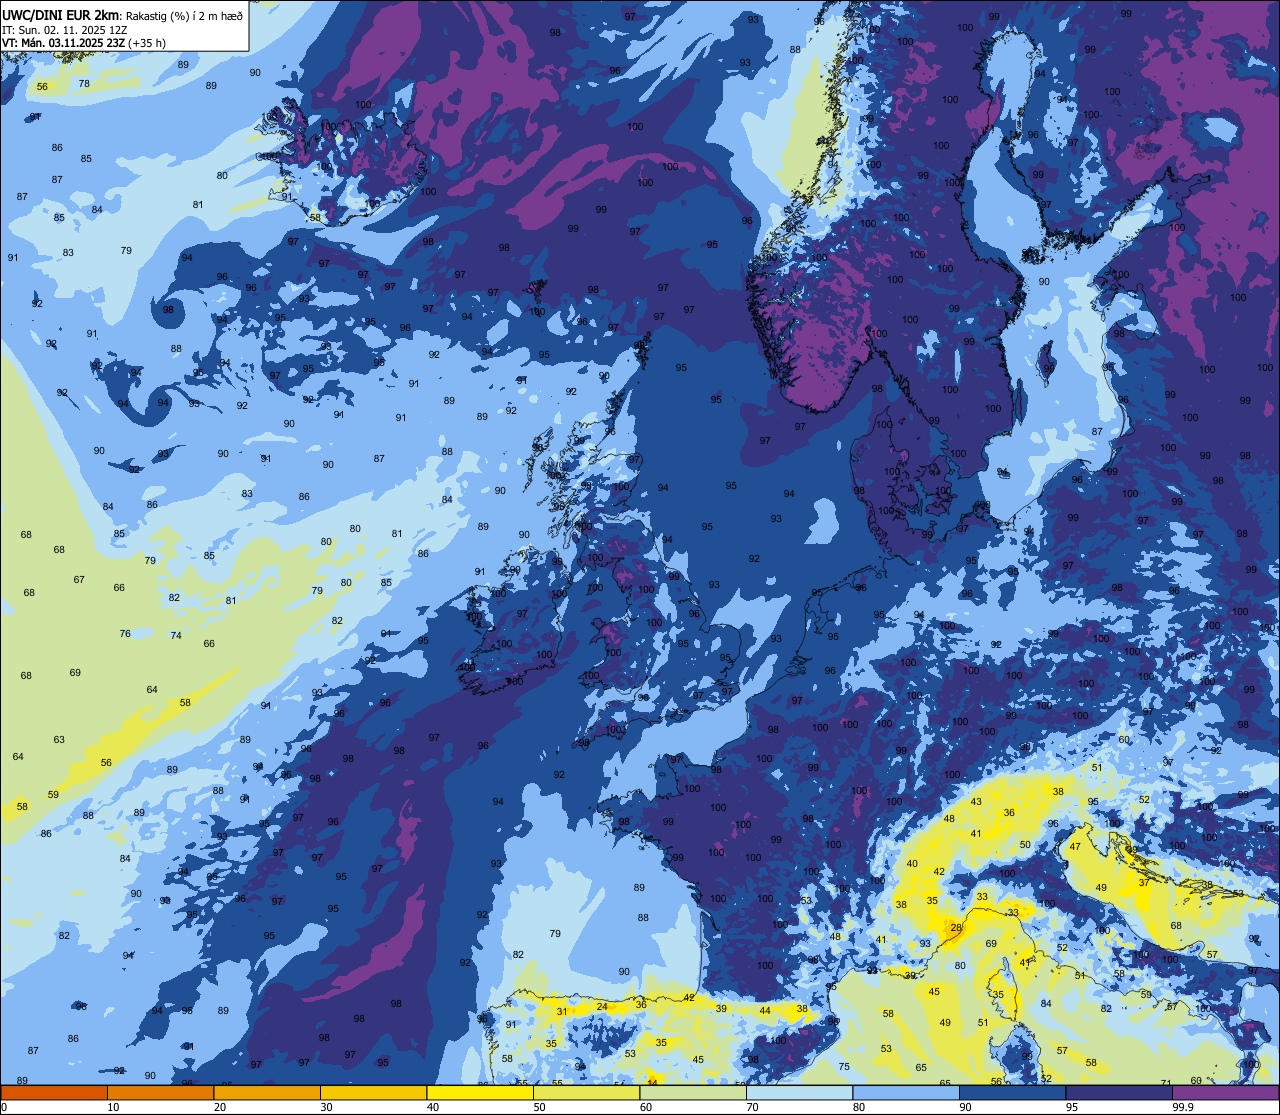Click the '10' legend scale label
The width and height of the screenshot is (1280, 1115).
click(113, 1107)
